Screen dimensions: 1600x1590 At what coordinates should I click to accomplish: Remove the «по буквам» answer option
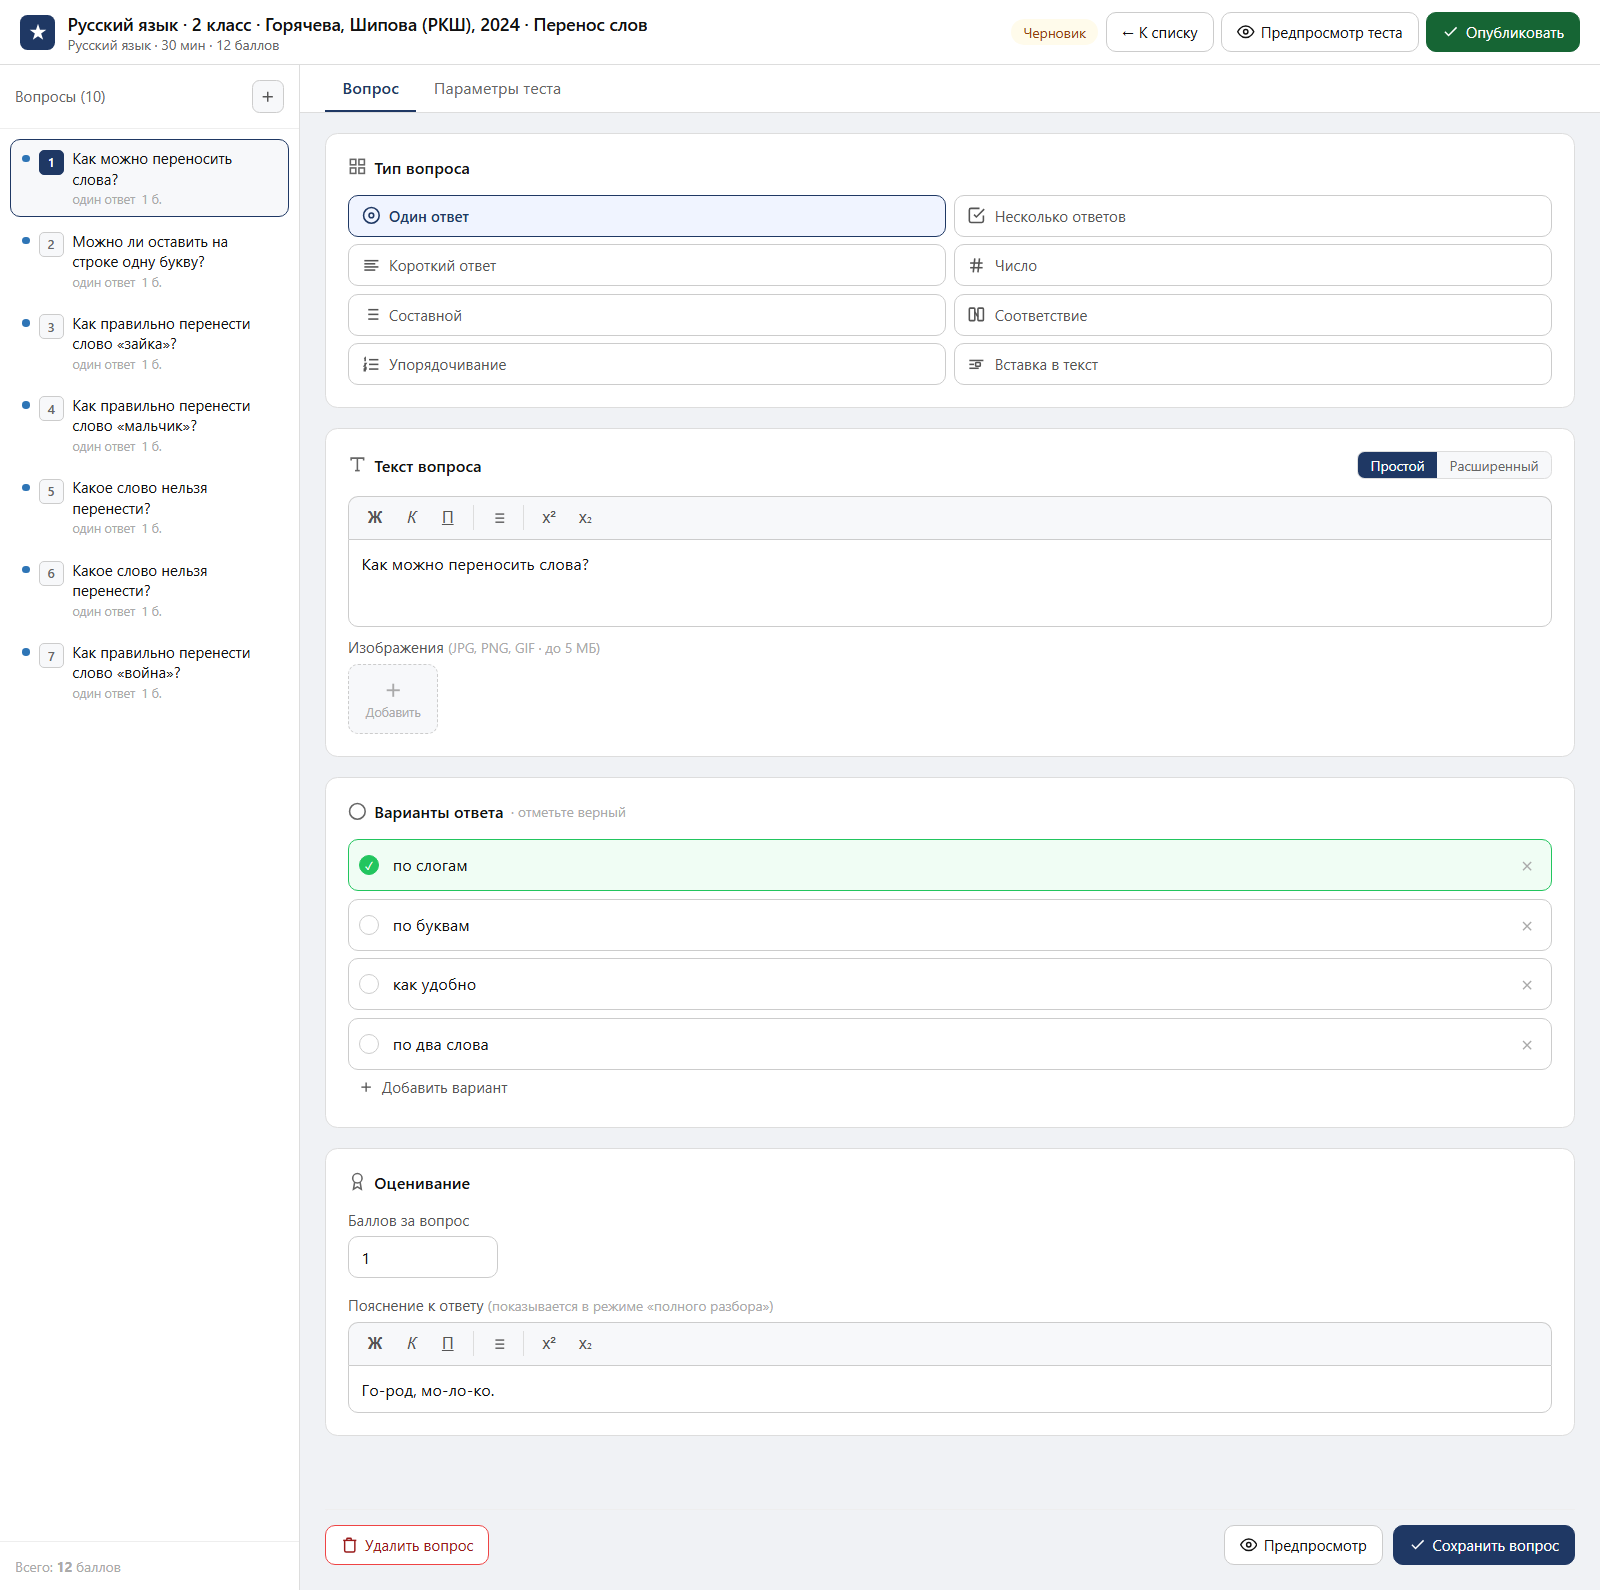pyautogui.click(x=1527, y=926)
